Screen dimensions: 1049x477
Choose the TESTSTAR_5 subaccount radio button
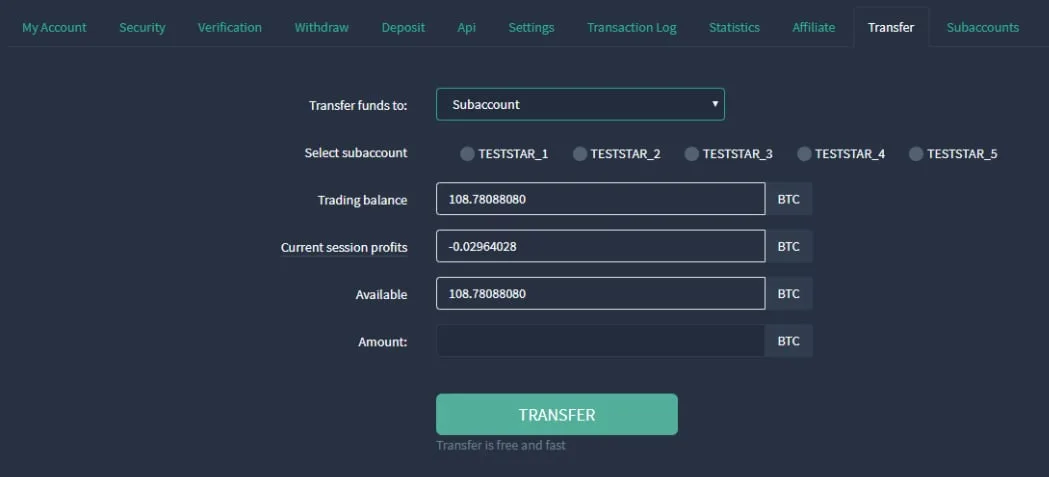916,154
